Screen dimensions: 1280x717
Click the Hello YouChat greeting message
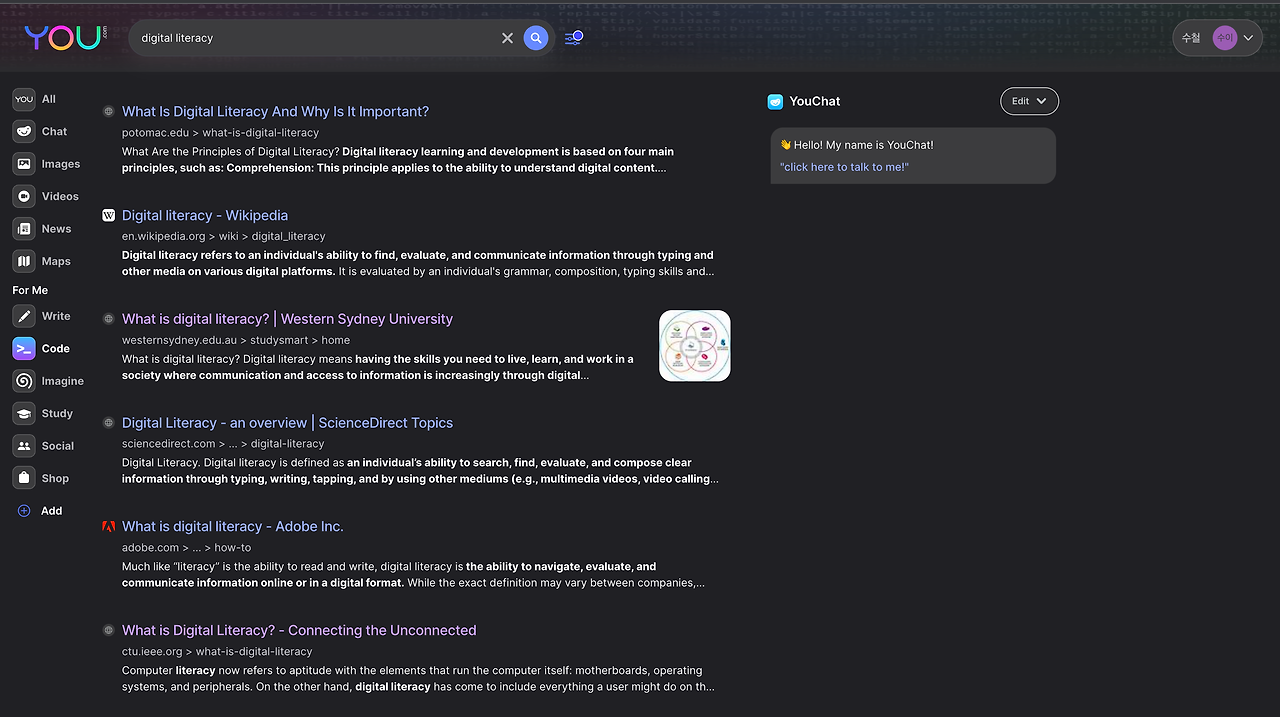[857, 145]
